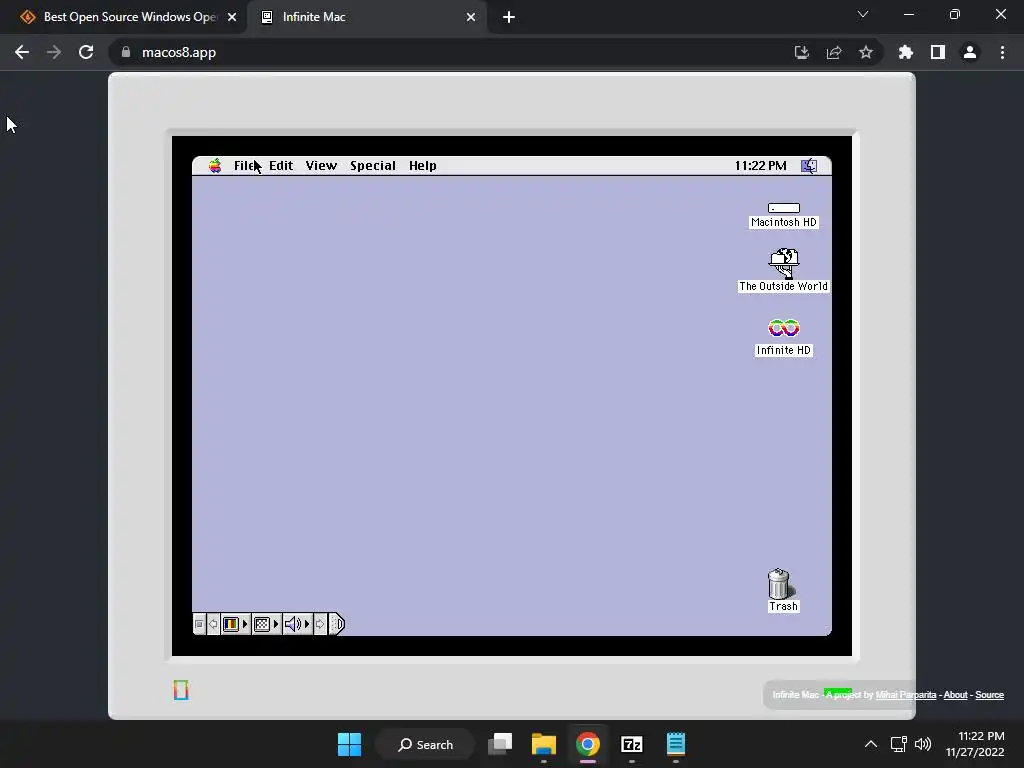This screenshot has width=1024, height=768.
Task: Open the File menu in Finder
Action: coord(245,166)
